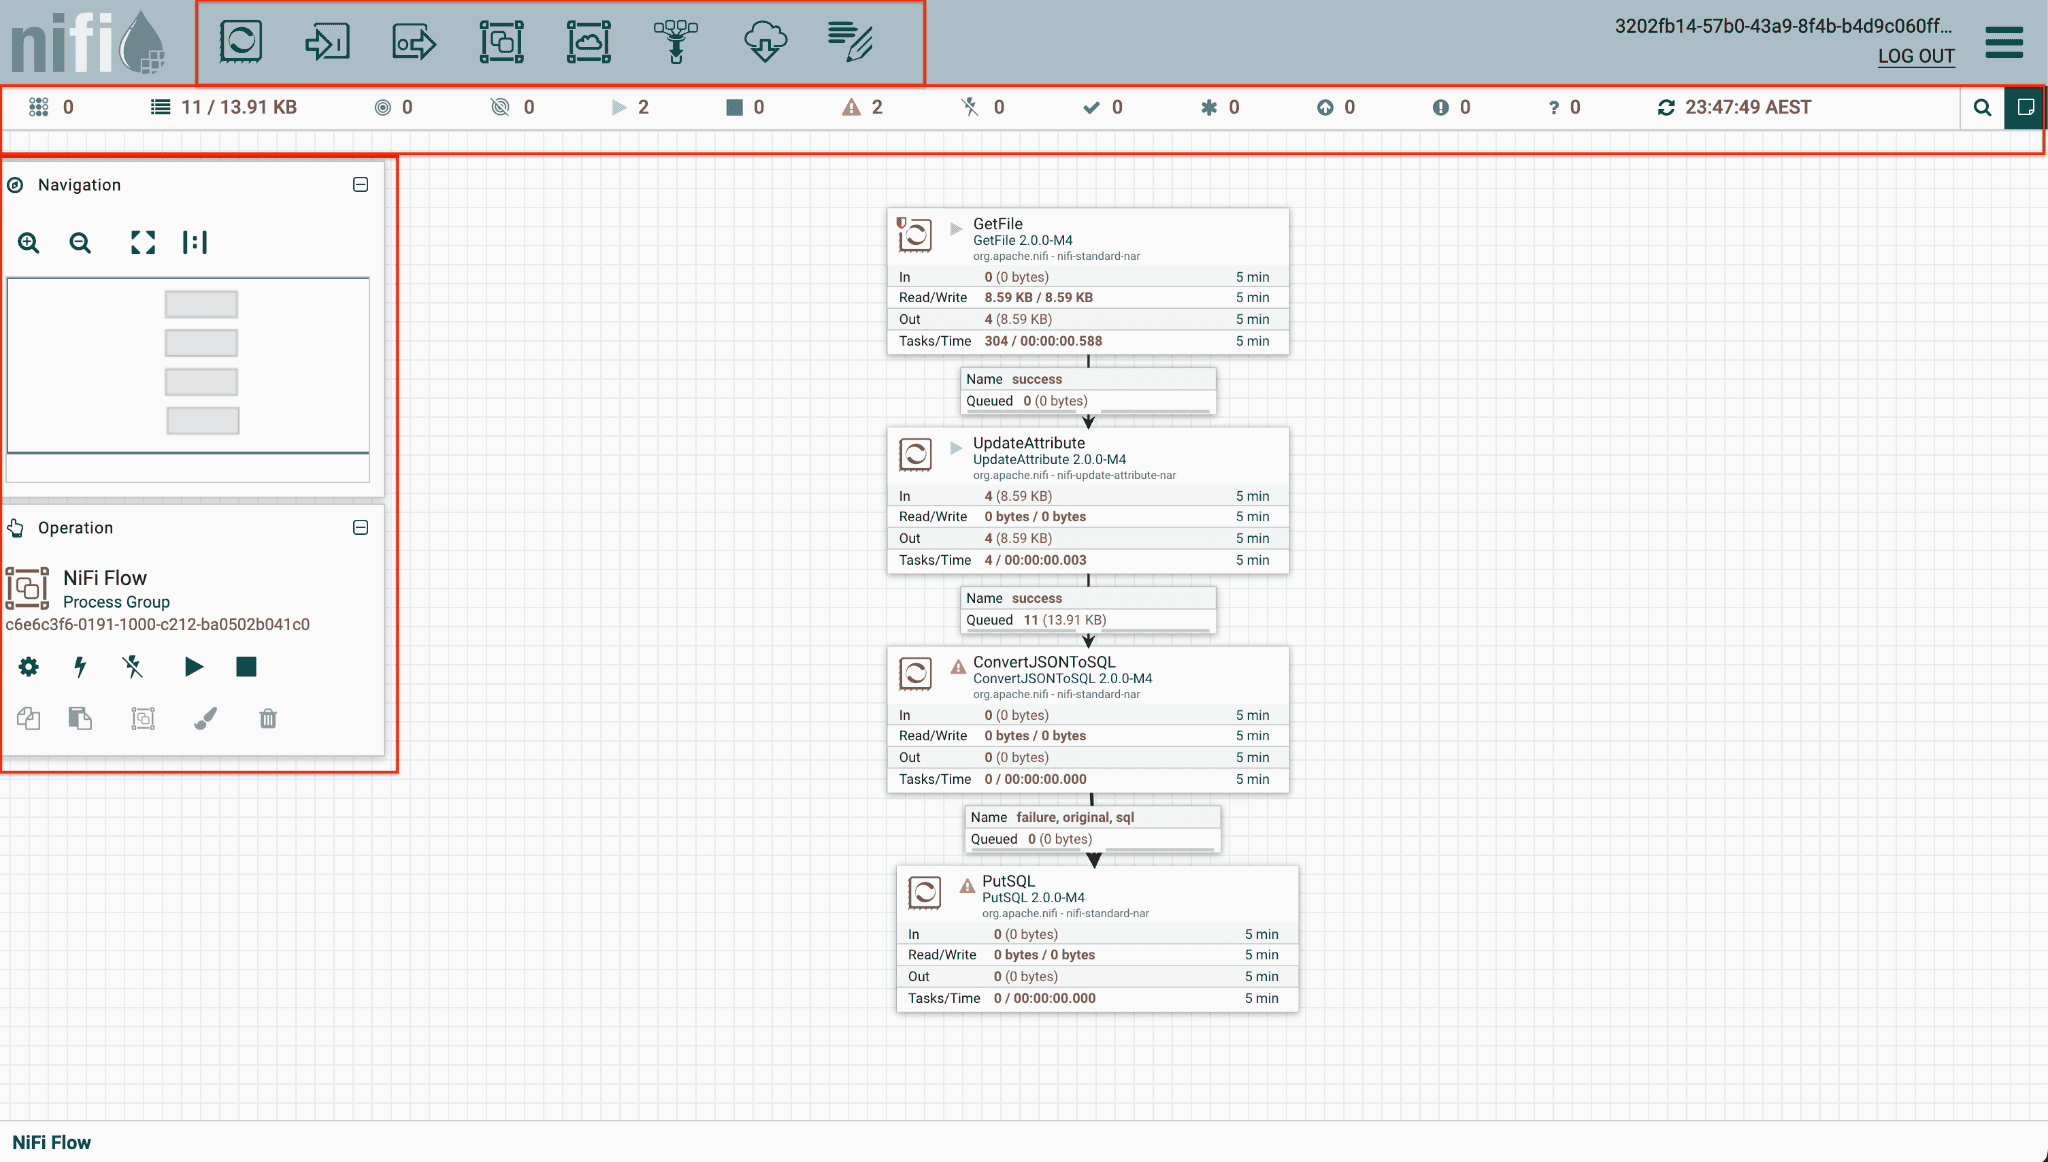Click the Paste icon in Operation panel
2048x1162 pixels.
pyautogui.click(x=80, y=718)
